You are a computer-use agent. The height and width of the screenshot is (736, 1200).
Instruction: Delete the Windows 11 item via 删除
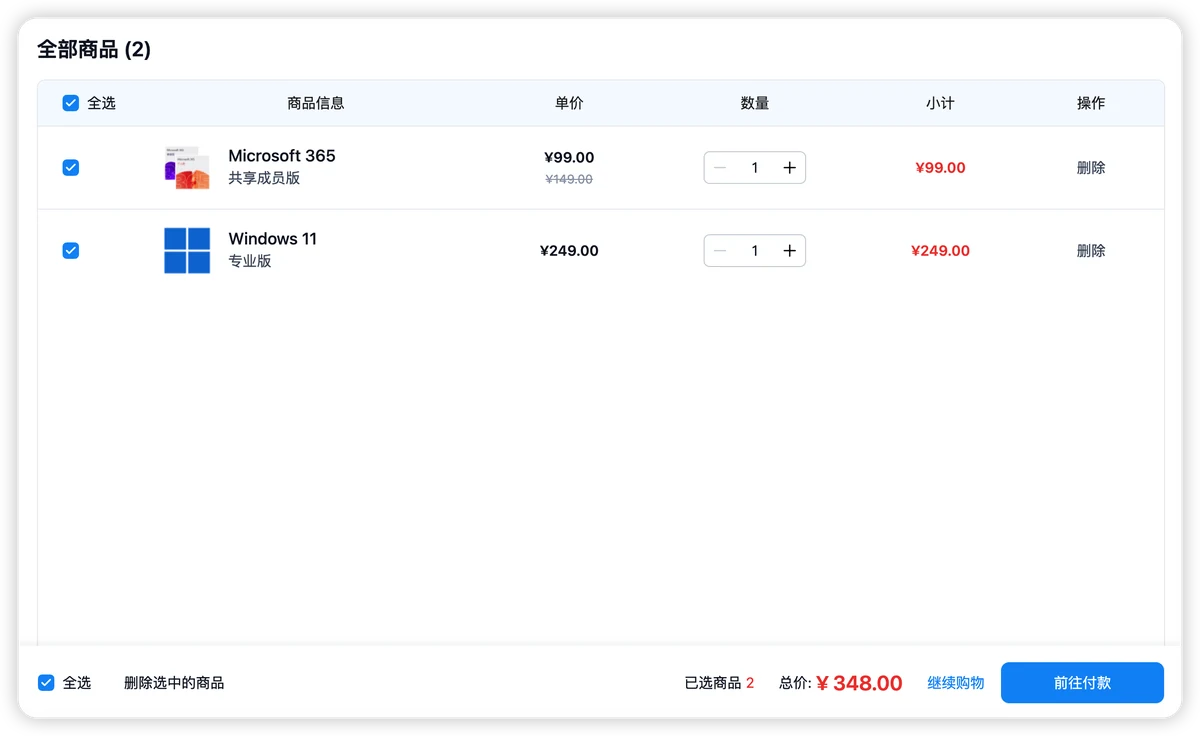click(x=1091, y=251)
